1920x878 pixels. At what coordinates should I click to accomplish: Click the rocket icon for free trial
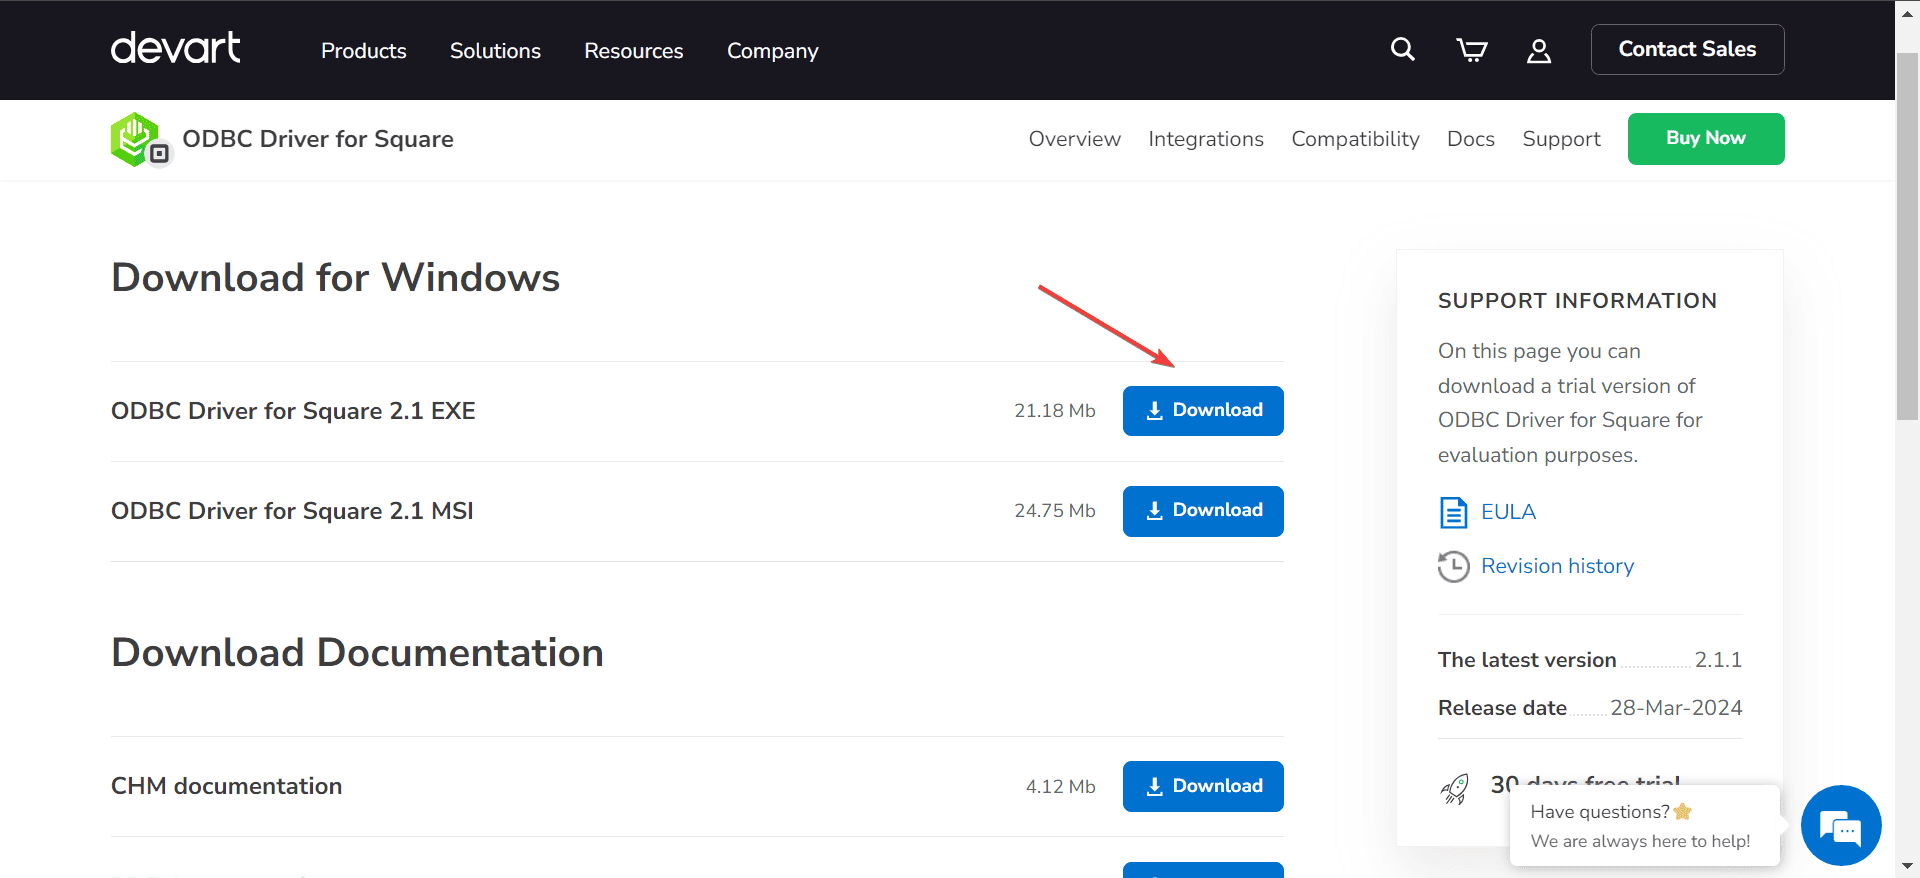1455,788
